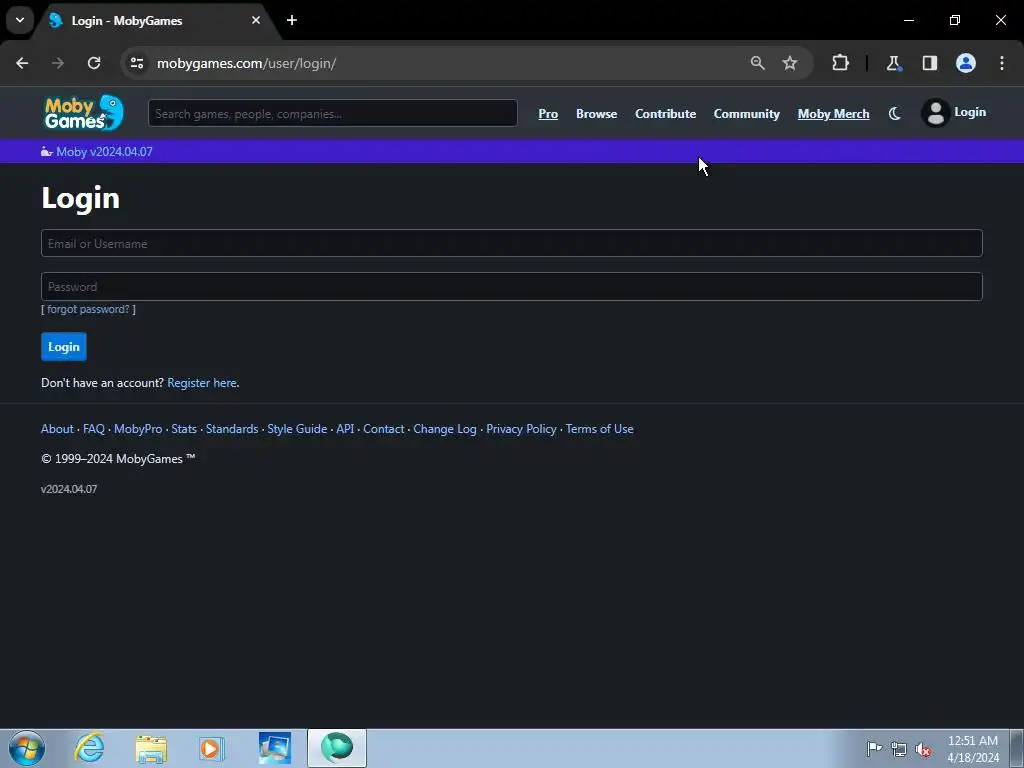1024x768 pixels.
Task: Click the taskbar clock showing 12:51 AM
Action: pyautogui.click(x=972, y=748)
